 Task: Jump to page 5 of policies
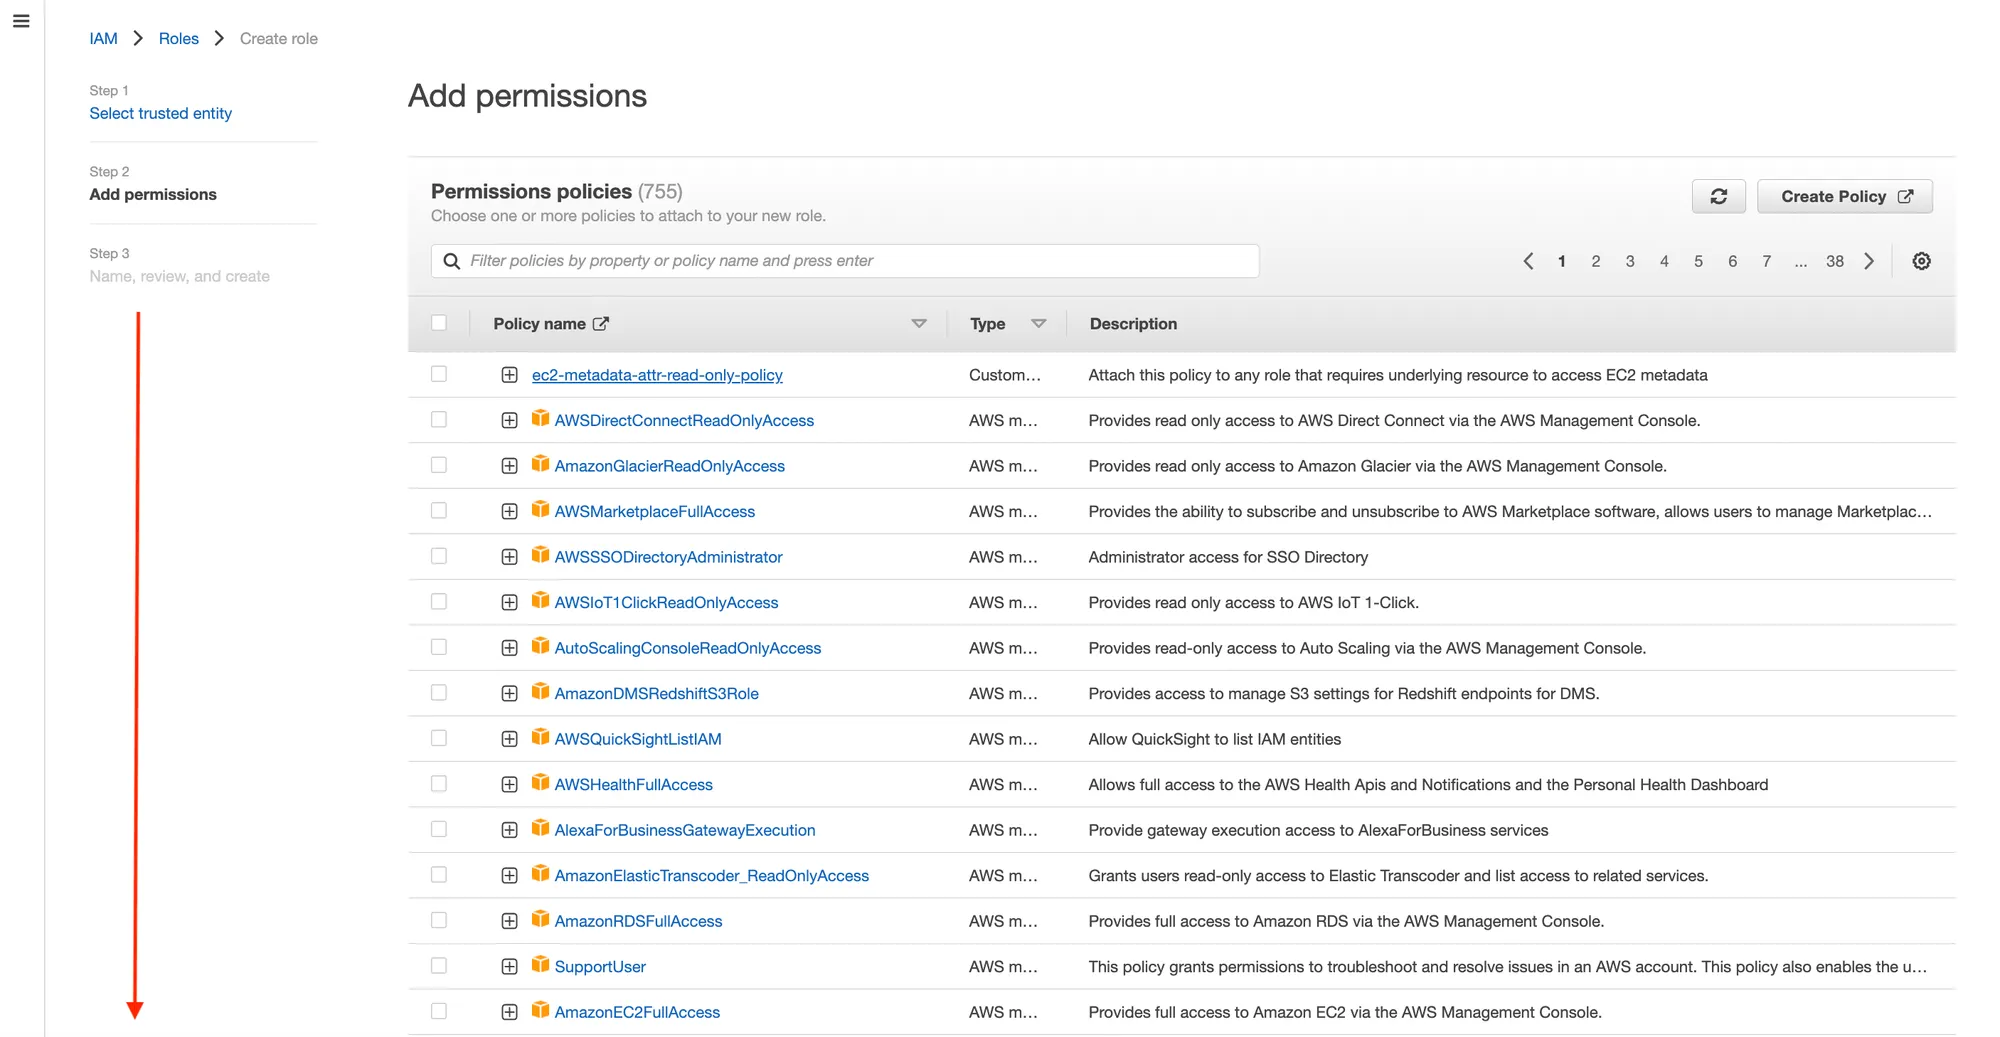[x=1698, y=261]
